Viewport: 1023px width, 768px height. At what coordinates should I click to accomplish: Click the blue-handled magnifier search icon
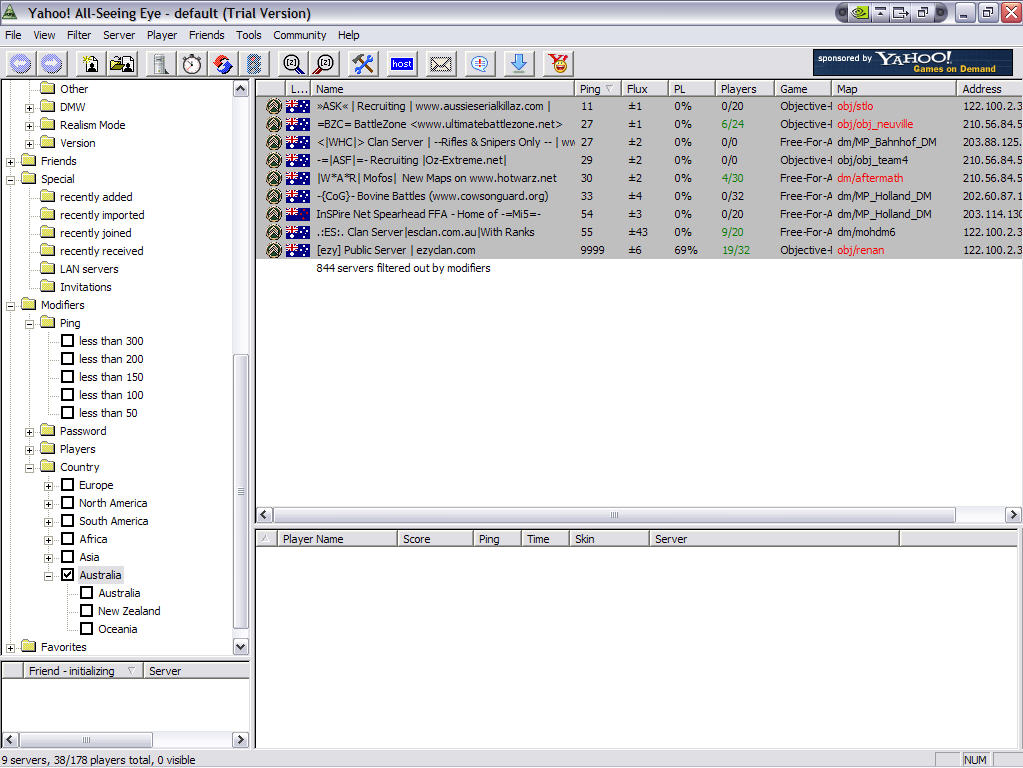(293, 63)
